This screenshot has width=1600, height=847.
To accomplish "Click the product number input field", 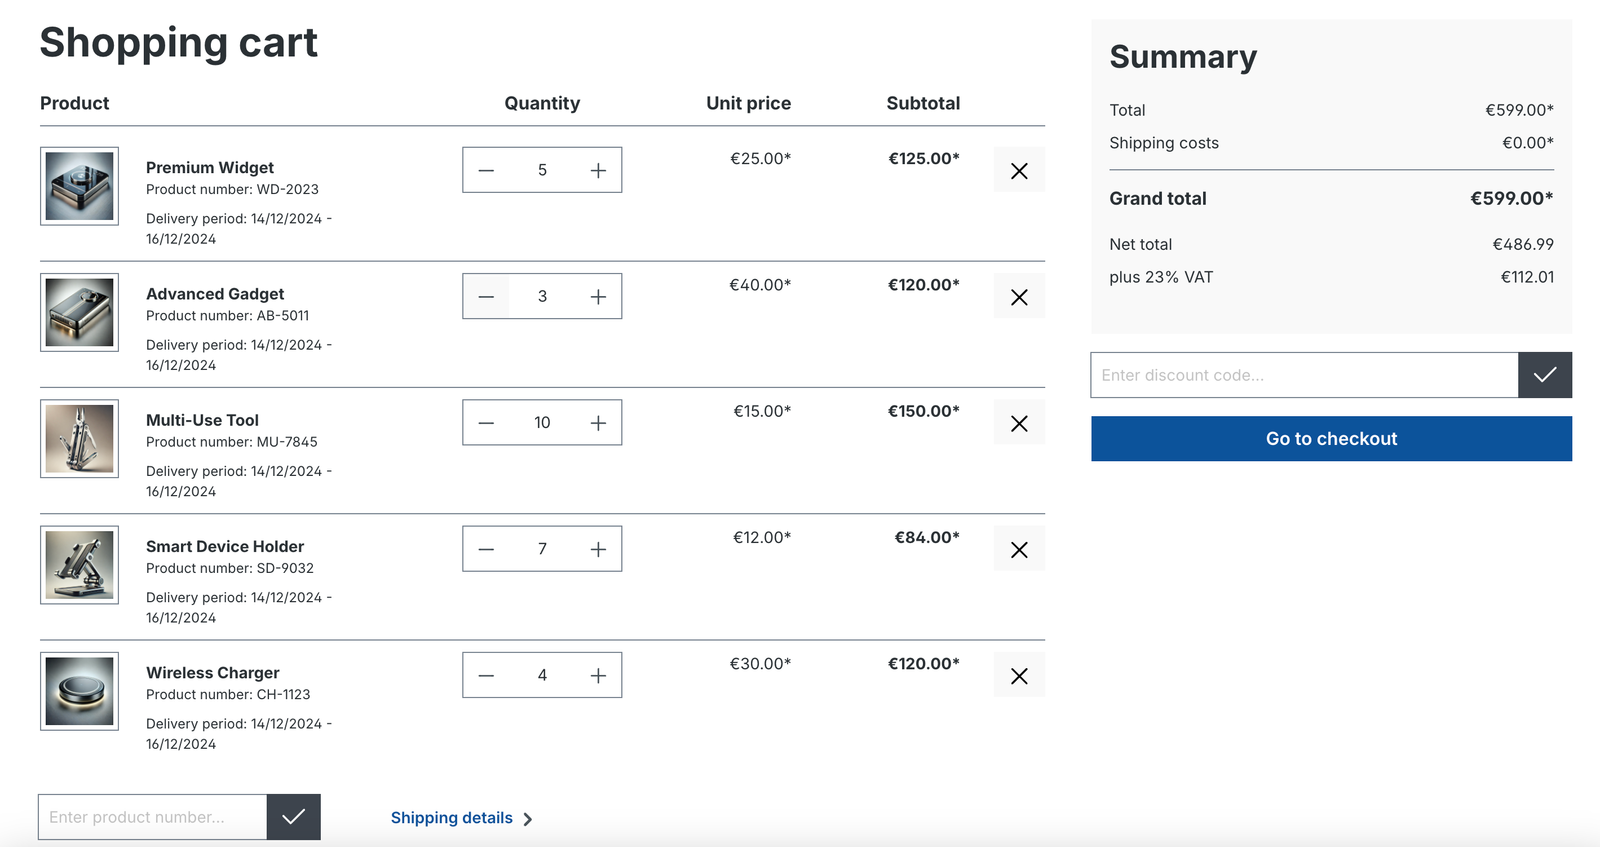I will coord(152,817).
